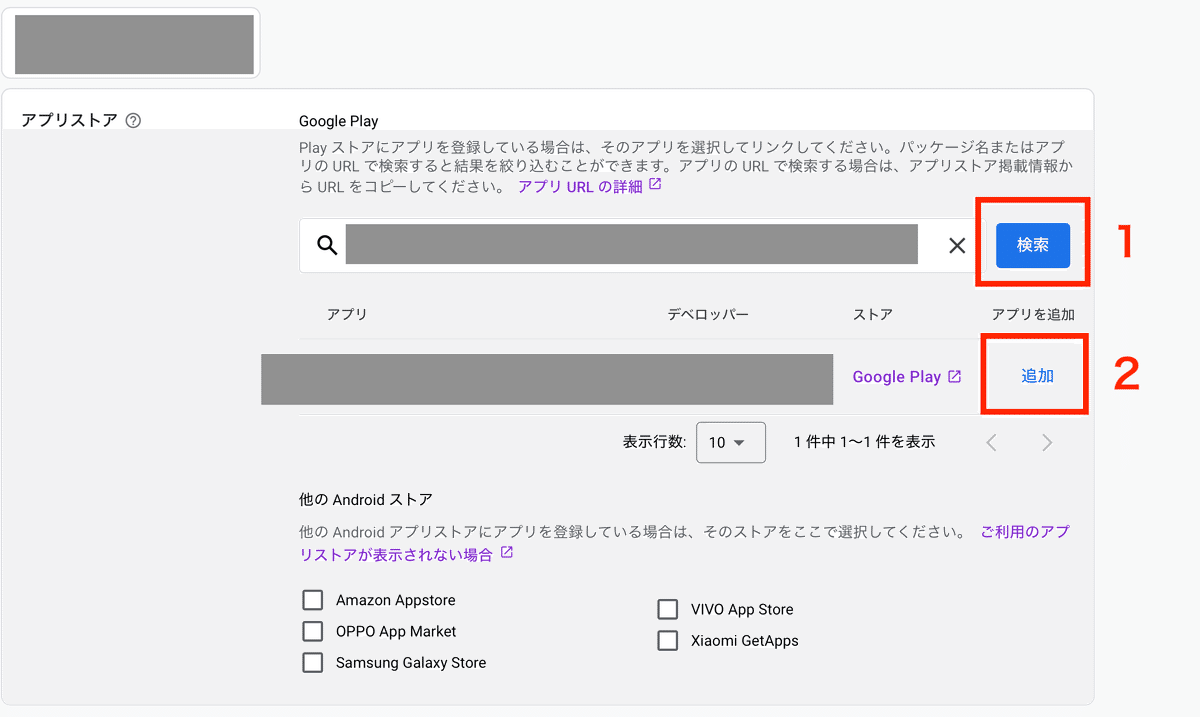Screen dimensions: 1200x717
Task: Click the 1 件中 1〜1 件を表示 text
Action: pos(864,441)
